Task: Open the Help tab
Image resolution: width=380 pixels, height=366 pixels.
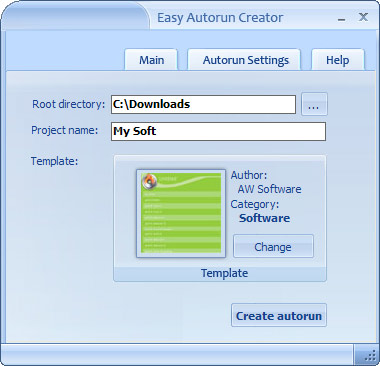Action: point(338,60)
